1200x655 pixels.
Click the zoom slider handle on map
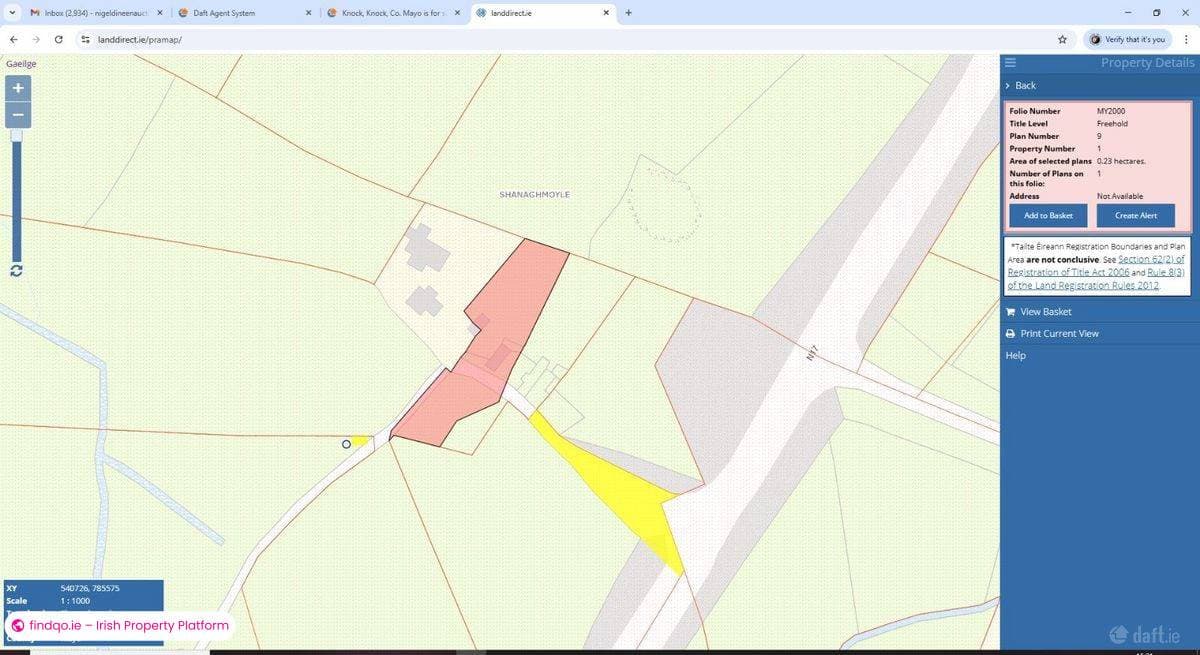(16, 135)
